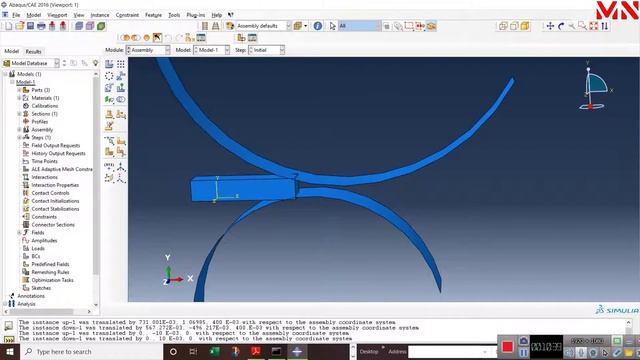Expand the Materials (1) tree node
The width and height of the screenshot is (640, 360).
(x=19, y=98)
